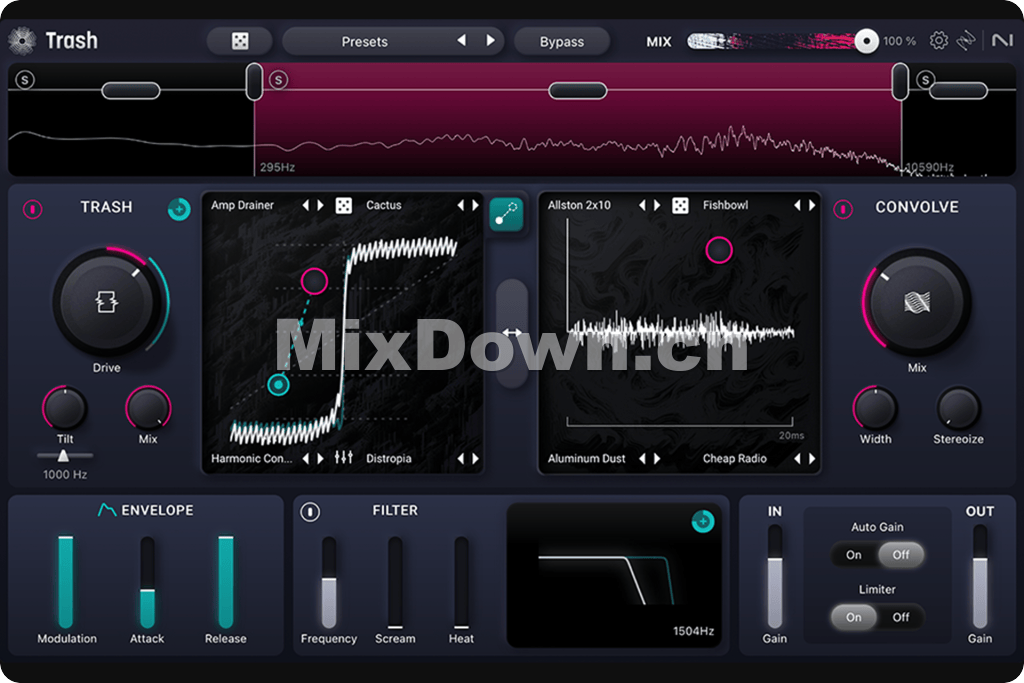Click the Heat slider
The height and width of the screenshot is (683, 1024).
point(461,581)
